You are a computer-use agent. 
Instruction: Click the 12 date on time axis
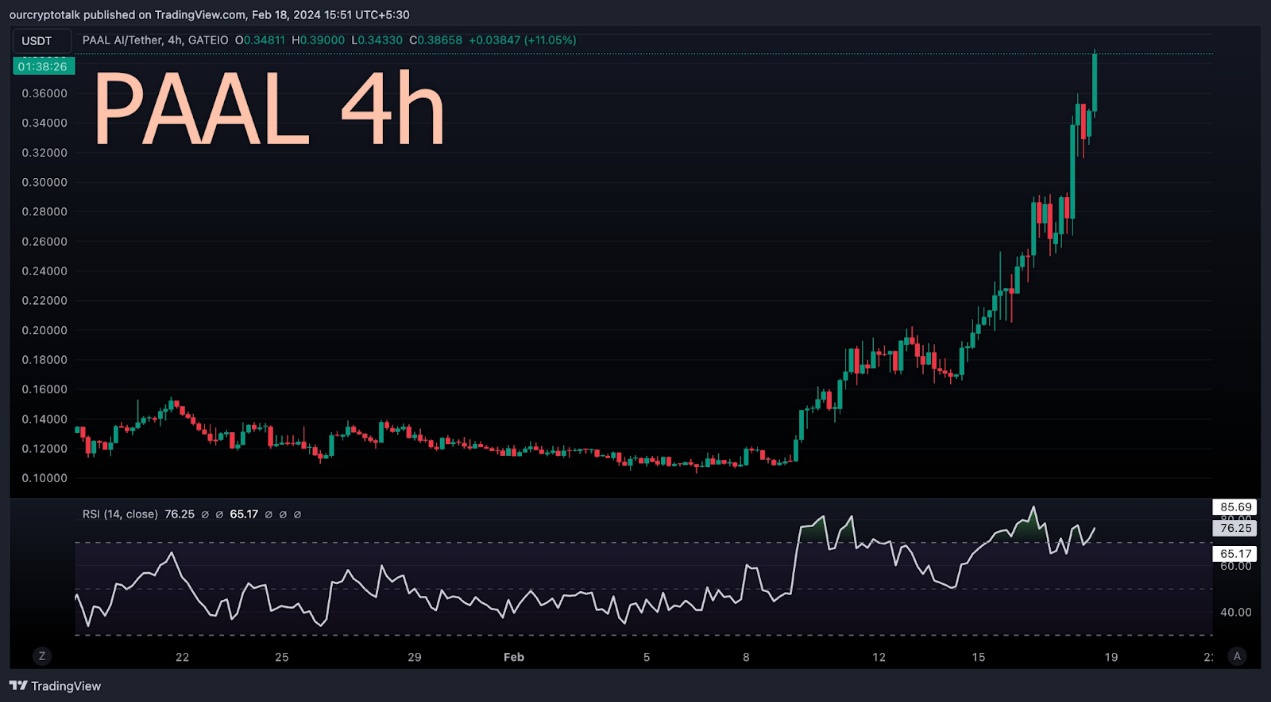879,657
